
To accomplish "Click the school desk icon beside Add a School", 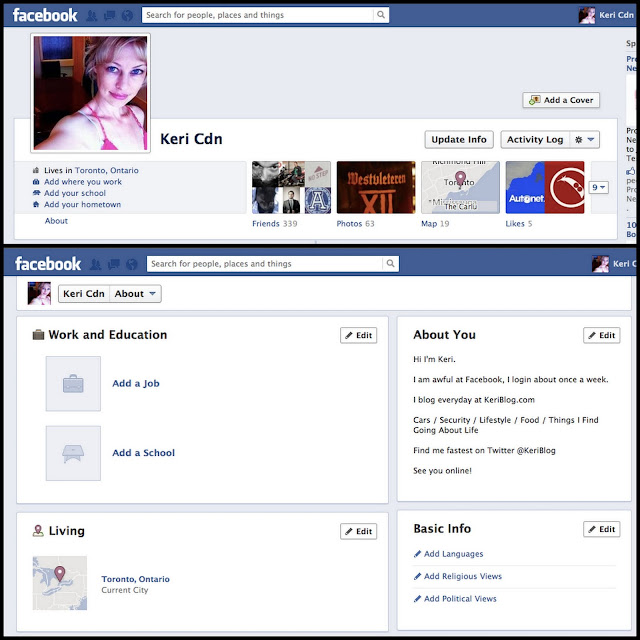I will (x=73, y=453).
